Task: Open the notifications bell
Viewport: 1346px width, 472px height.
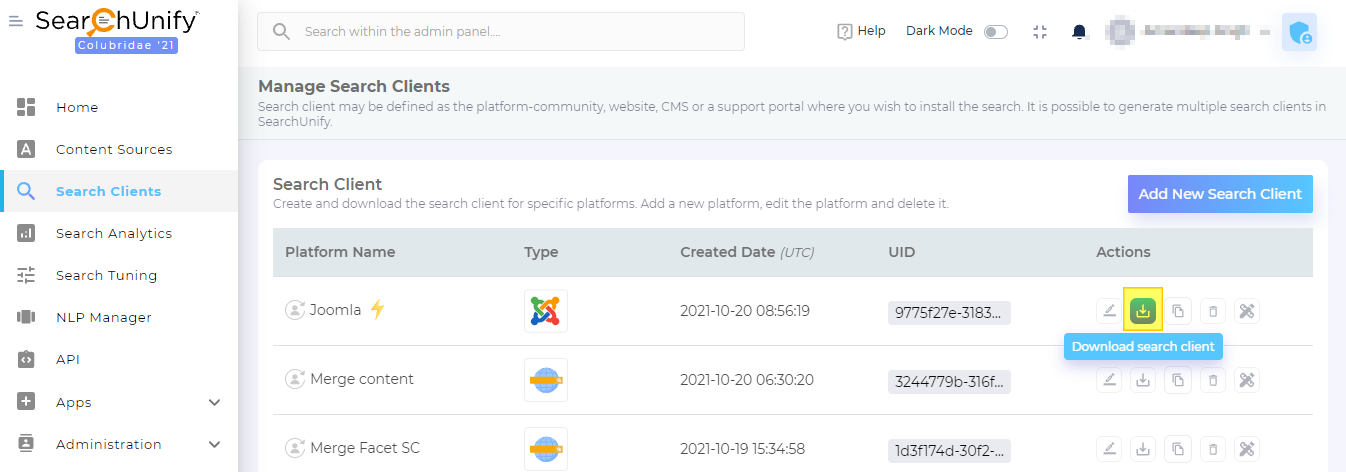Action: 1079,32
